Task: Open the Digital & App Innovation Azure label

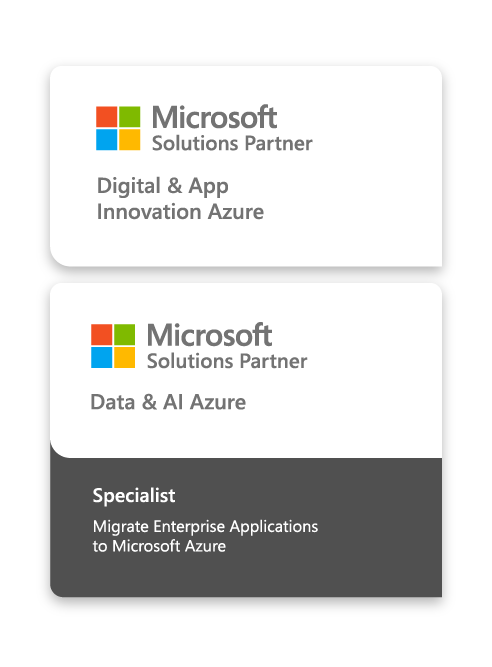Action: coord(180,199)
